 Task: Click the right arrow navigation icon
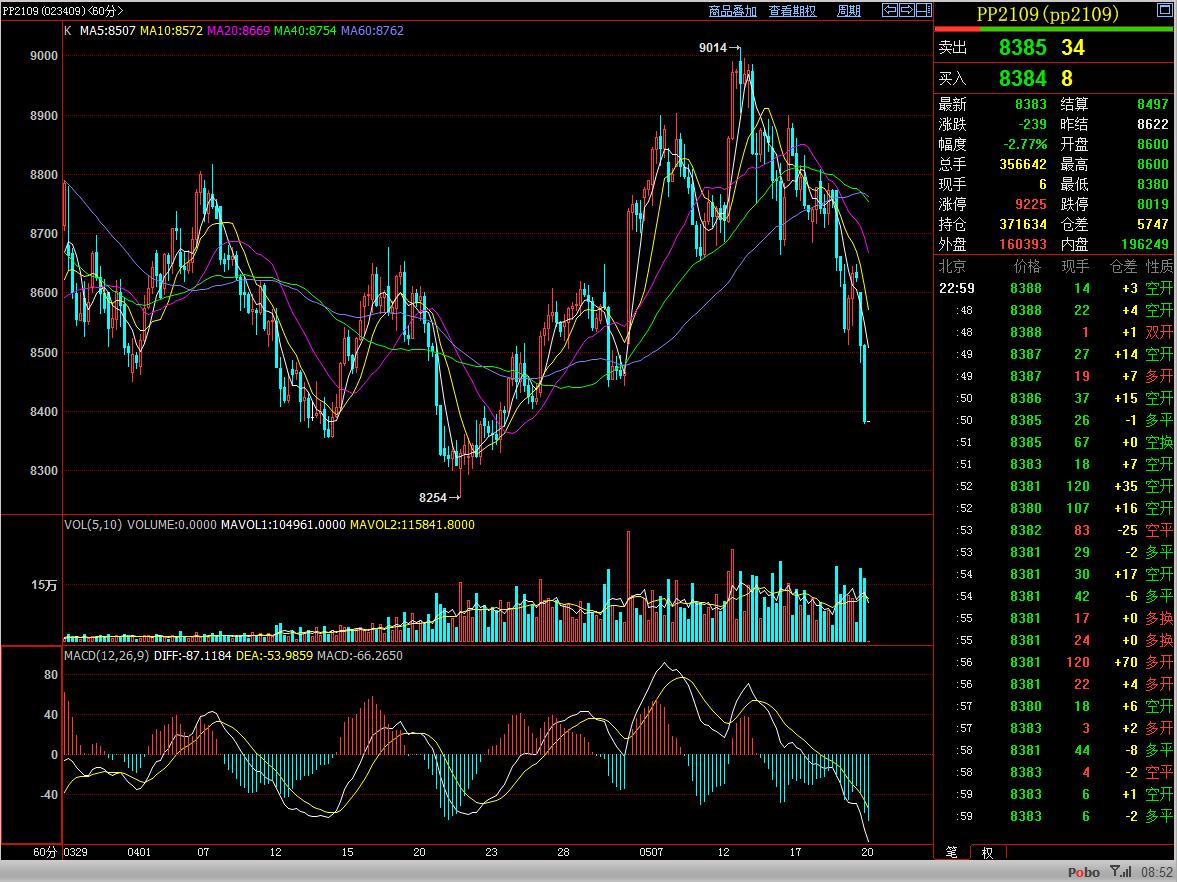pyautogui.click(x=906, y=11)
